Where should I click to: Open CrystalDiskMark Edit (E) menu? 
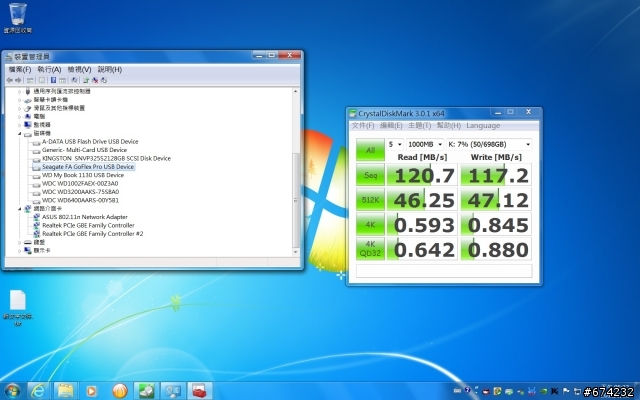tap(391, 126)
